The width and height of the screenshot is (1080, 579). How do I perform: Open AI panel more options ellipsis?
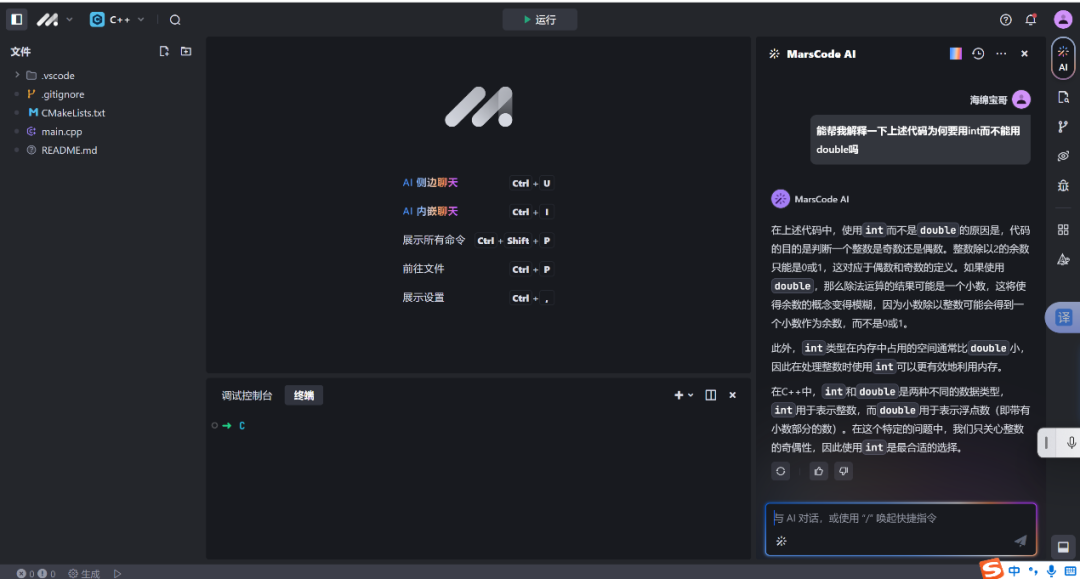[1001, 53]
